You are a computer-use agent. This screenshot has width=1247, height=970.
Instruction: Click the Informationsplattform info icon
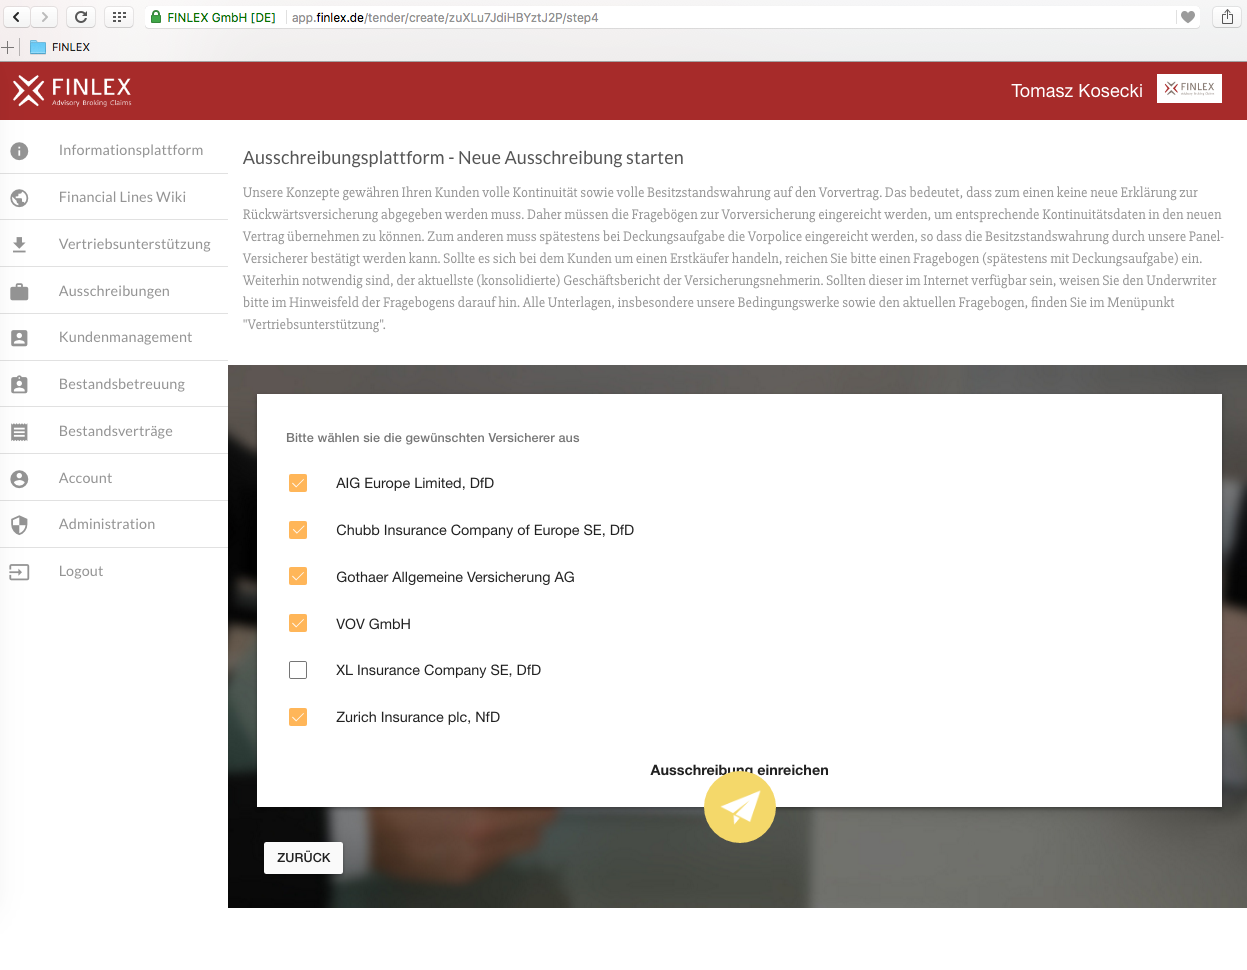pyautogui.click(x=19, y=151)
